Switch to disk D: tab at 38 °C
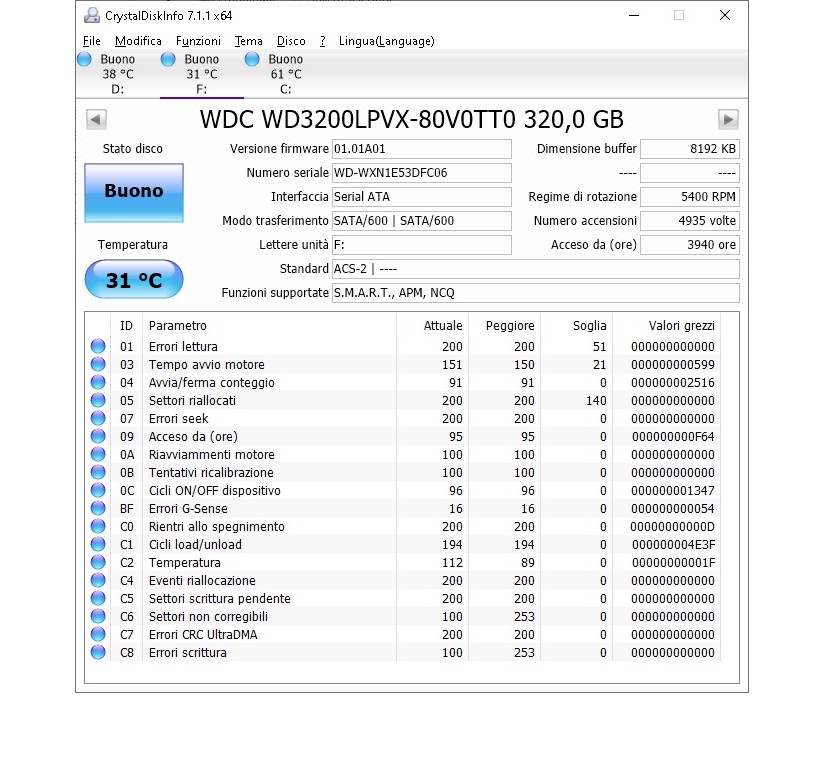Image resolution: width=824 pixels, height=768 pixels. coord(118,74)
